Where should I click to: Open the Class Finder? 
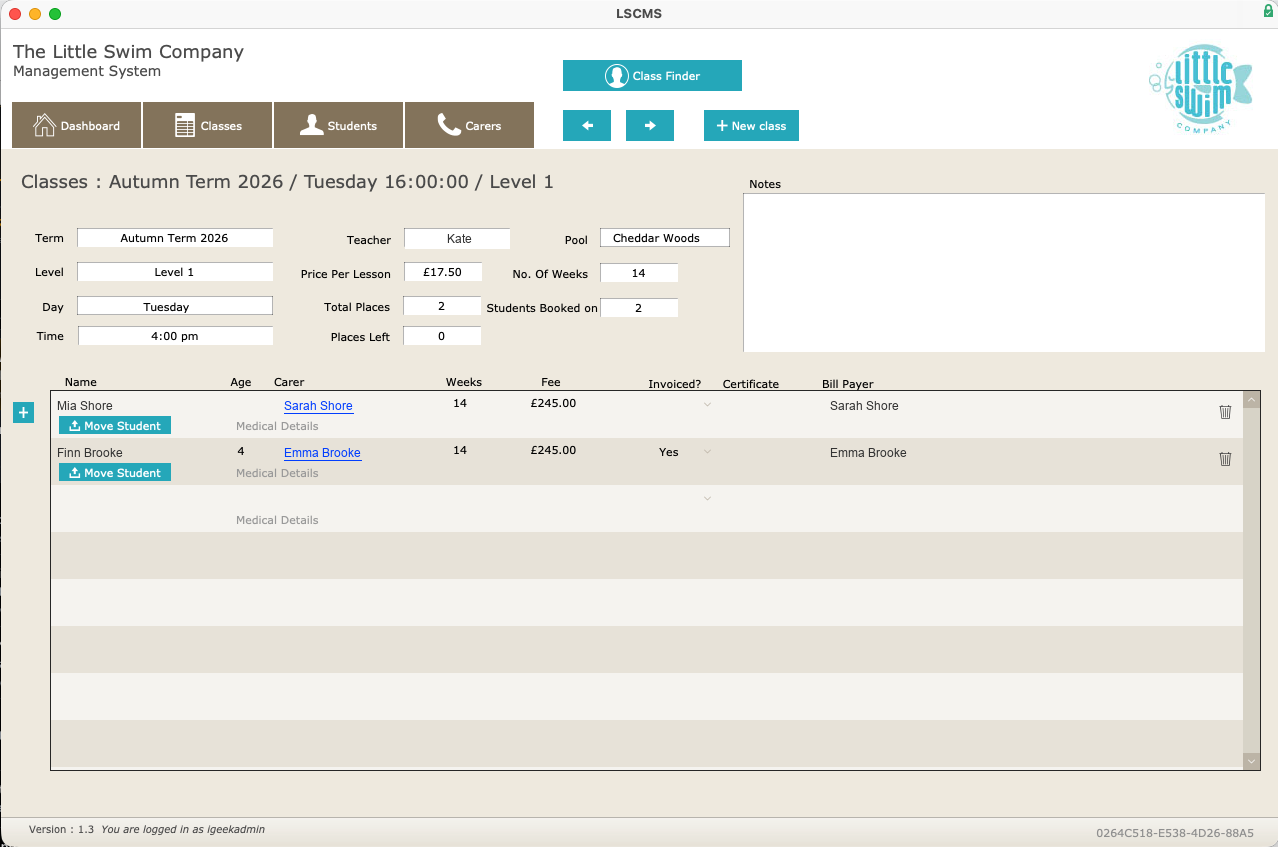pos(652,75)
